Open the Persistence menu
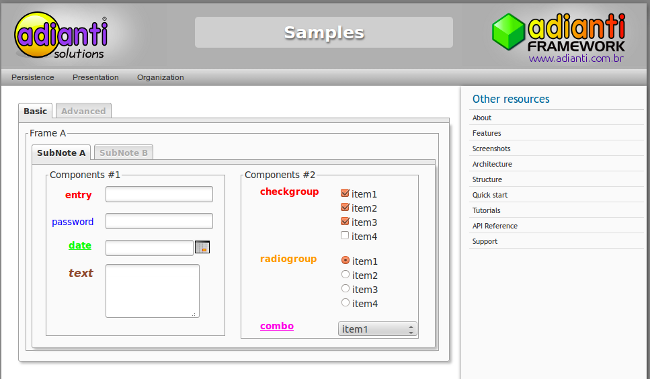This screenshot has width=650, height=379. point(33,78)
